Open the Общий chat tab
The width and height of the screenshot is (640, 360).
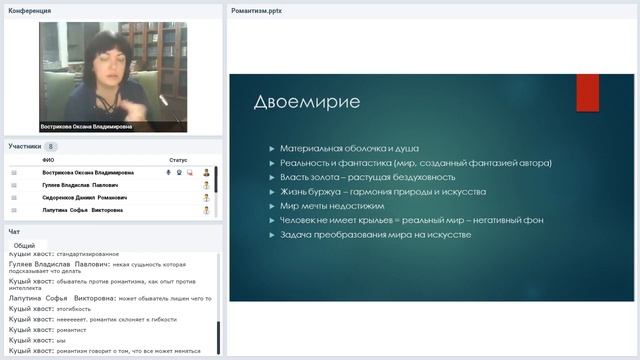[x=24, y=246]
